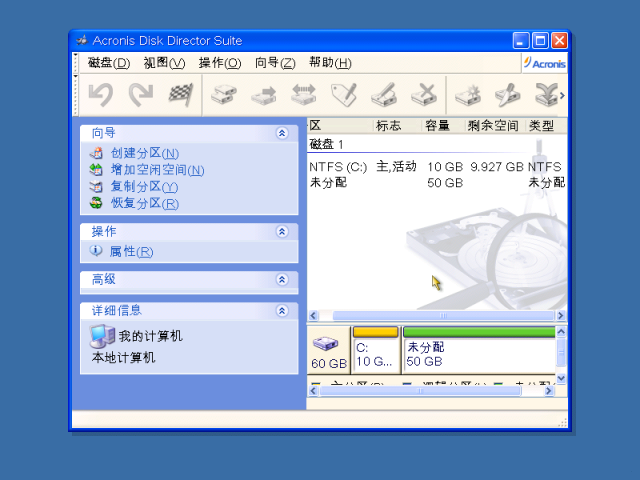Viewport: 640px width, 480px height.
Task: Click the disk brush toolbar icon
Action: click(x=508, y=95)
